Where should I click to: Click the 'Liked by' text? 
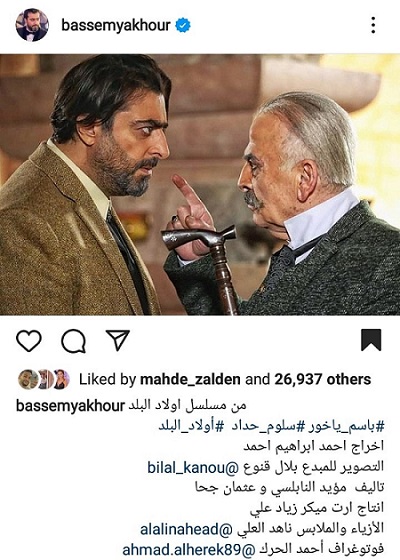click(x=108, y=379)
